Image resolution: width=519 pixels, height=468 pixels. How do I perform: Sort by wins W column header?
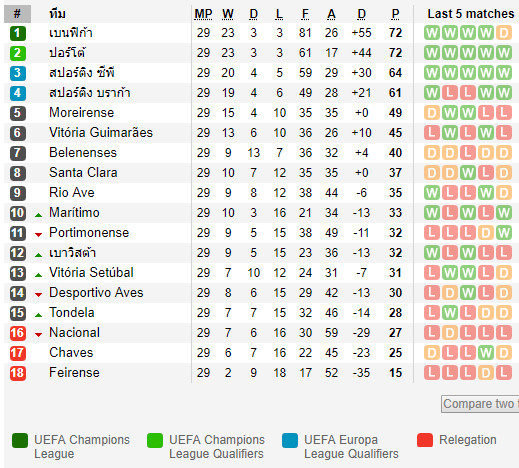(228, 14)
